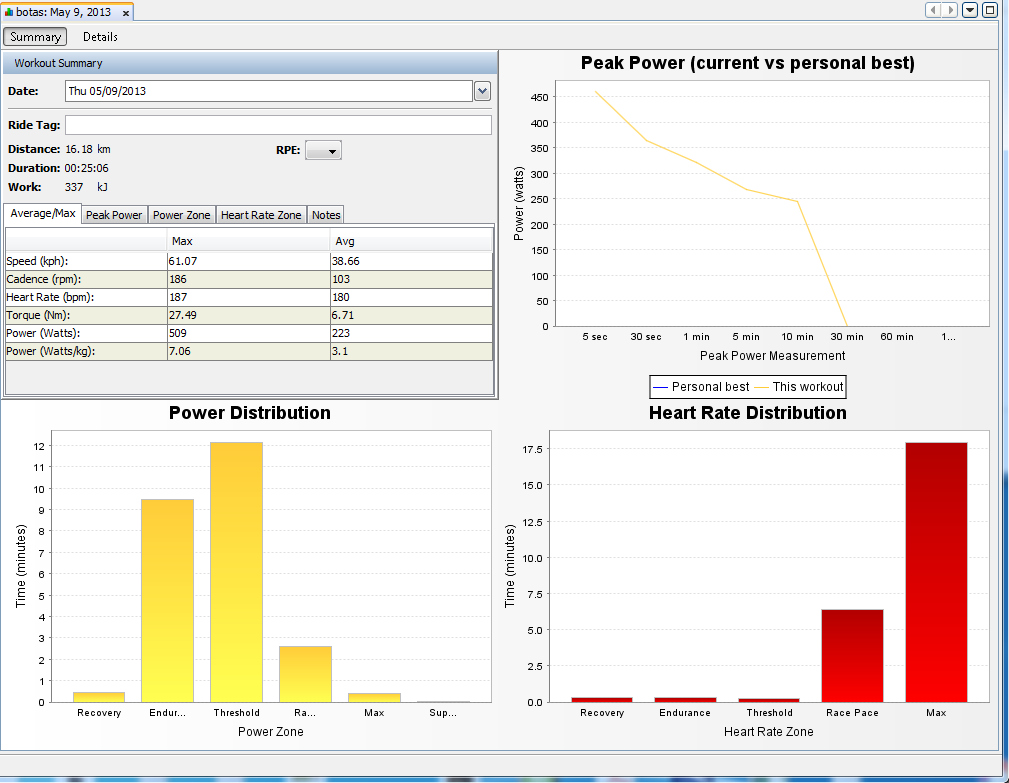
Task: Expand the RPE combo box
Action: point(323,151)
